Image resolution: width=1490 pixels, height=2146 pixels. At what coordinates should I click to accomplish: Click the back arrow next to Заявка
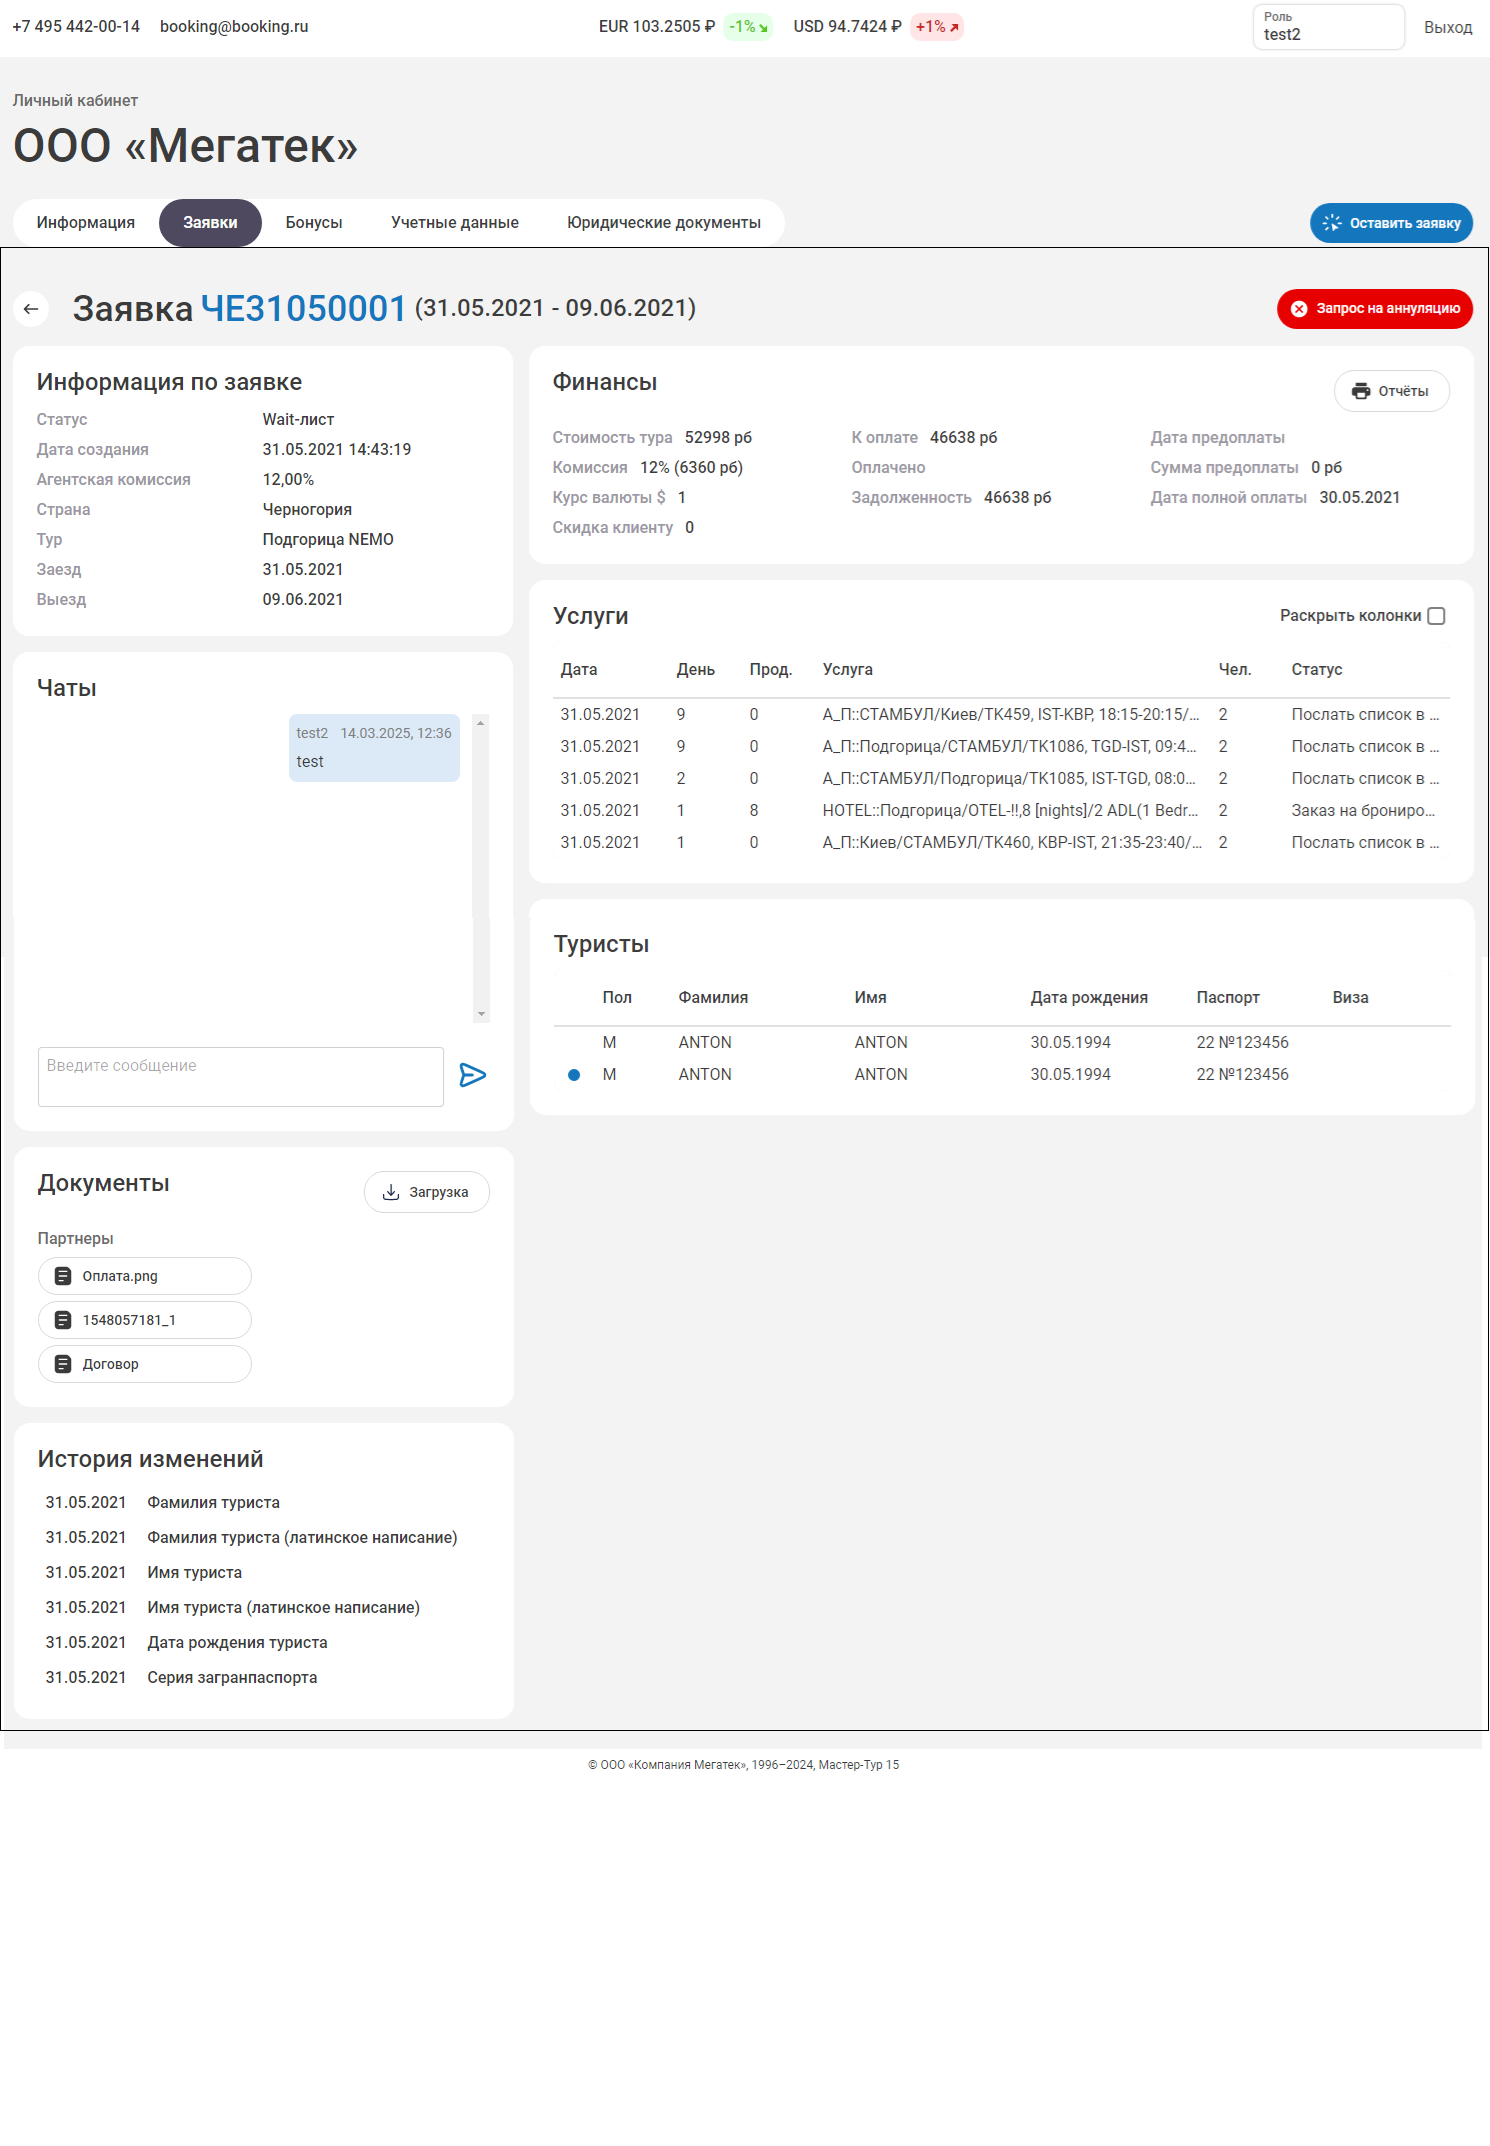[31, 309]
